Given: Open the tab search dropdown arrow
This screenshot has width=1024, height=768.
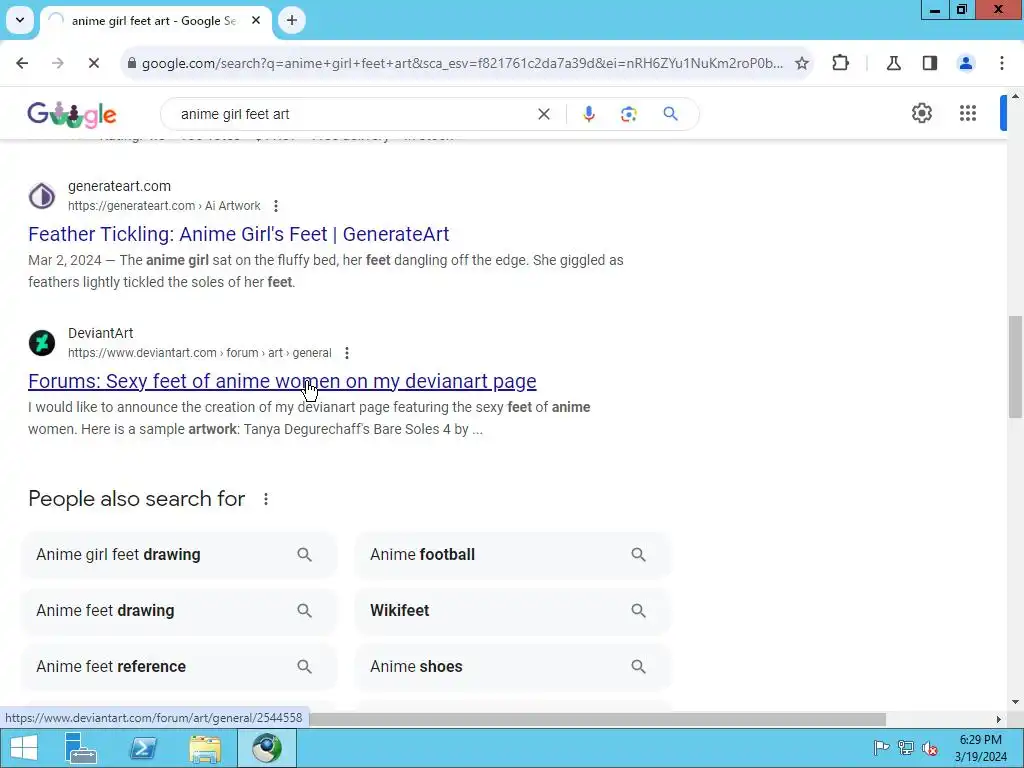Looking at the screenshot, I should point(20,20).
